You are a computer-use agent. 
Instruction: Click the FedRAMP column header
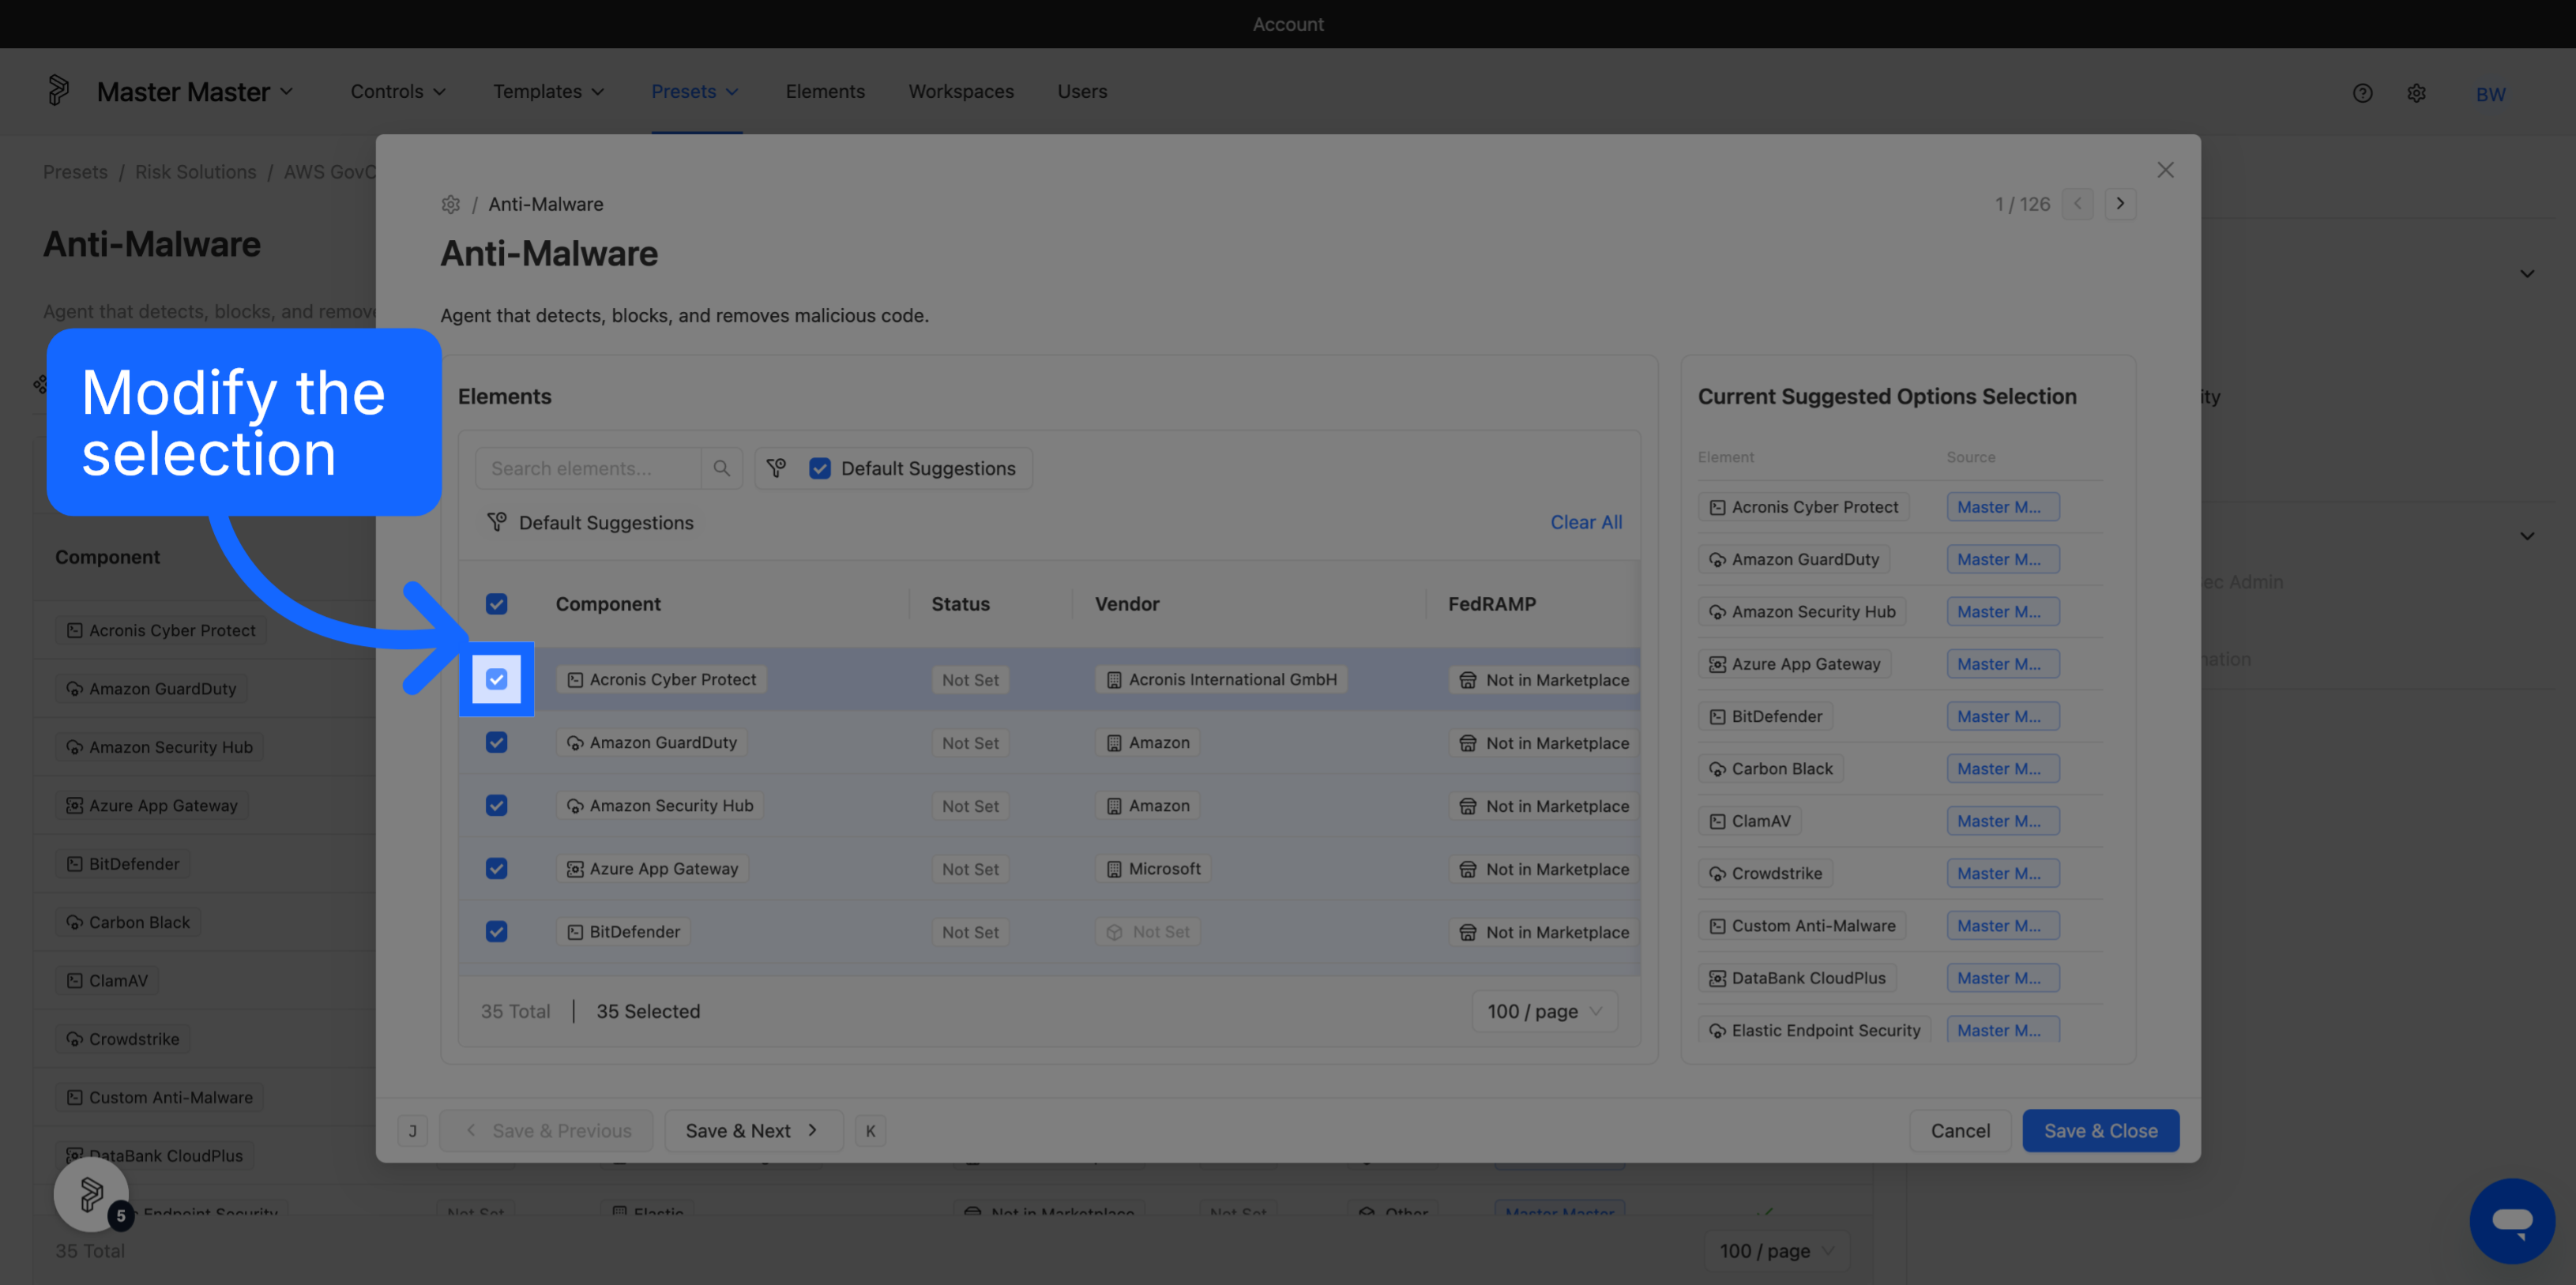[x=1492, y=604]
